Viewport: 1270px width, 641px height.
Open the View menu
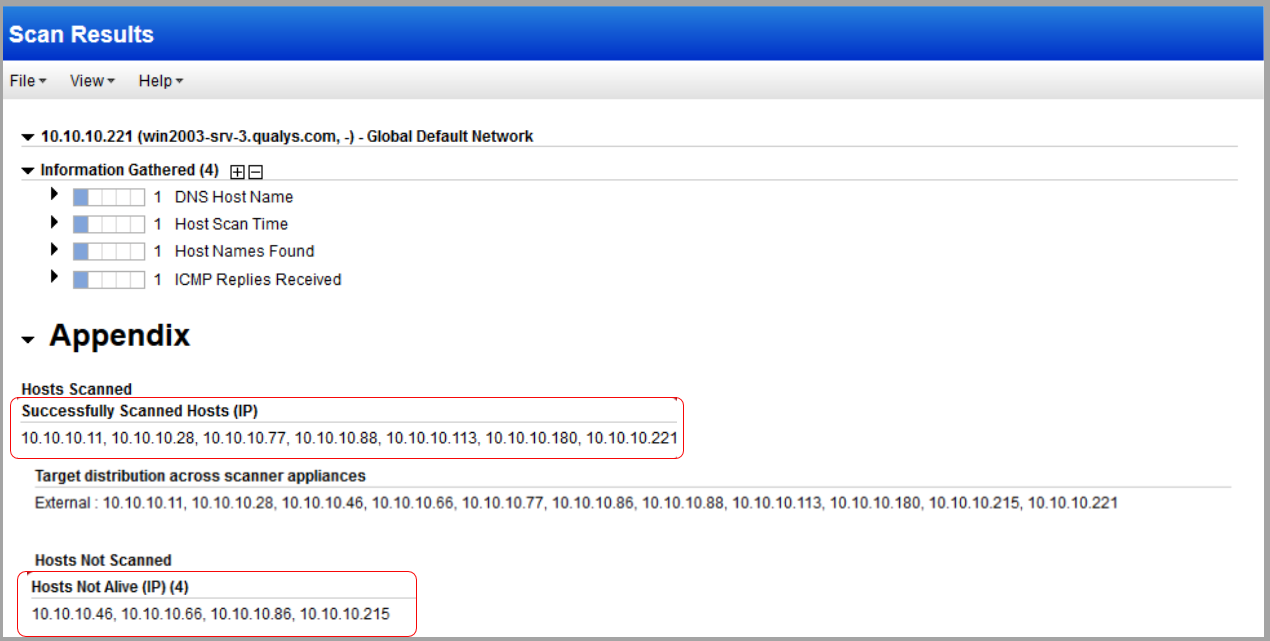[x=92, y=81]
